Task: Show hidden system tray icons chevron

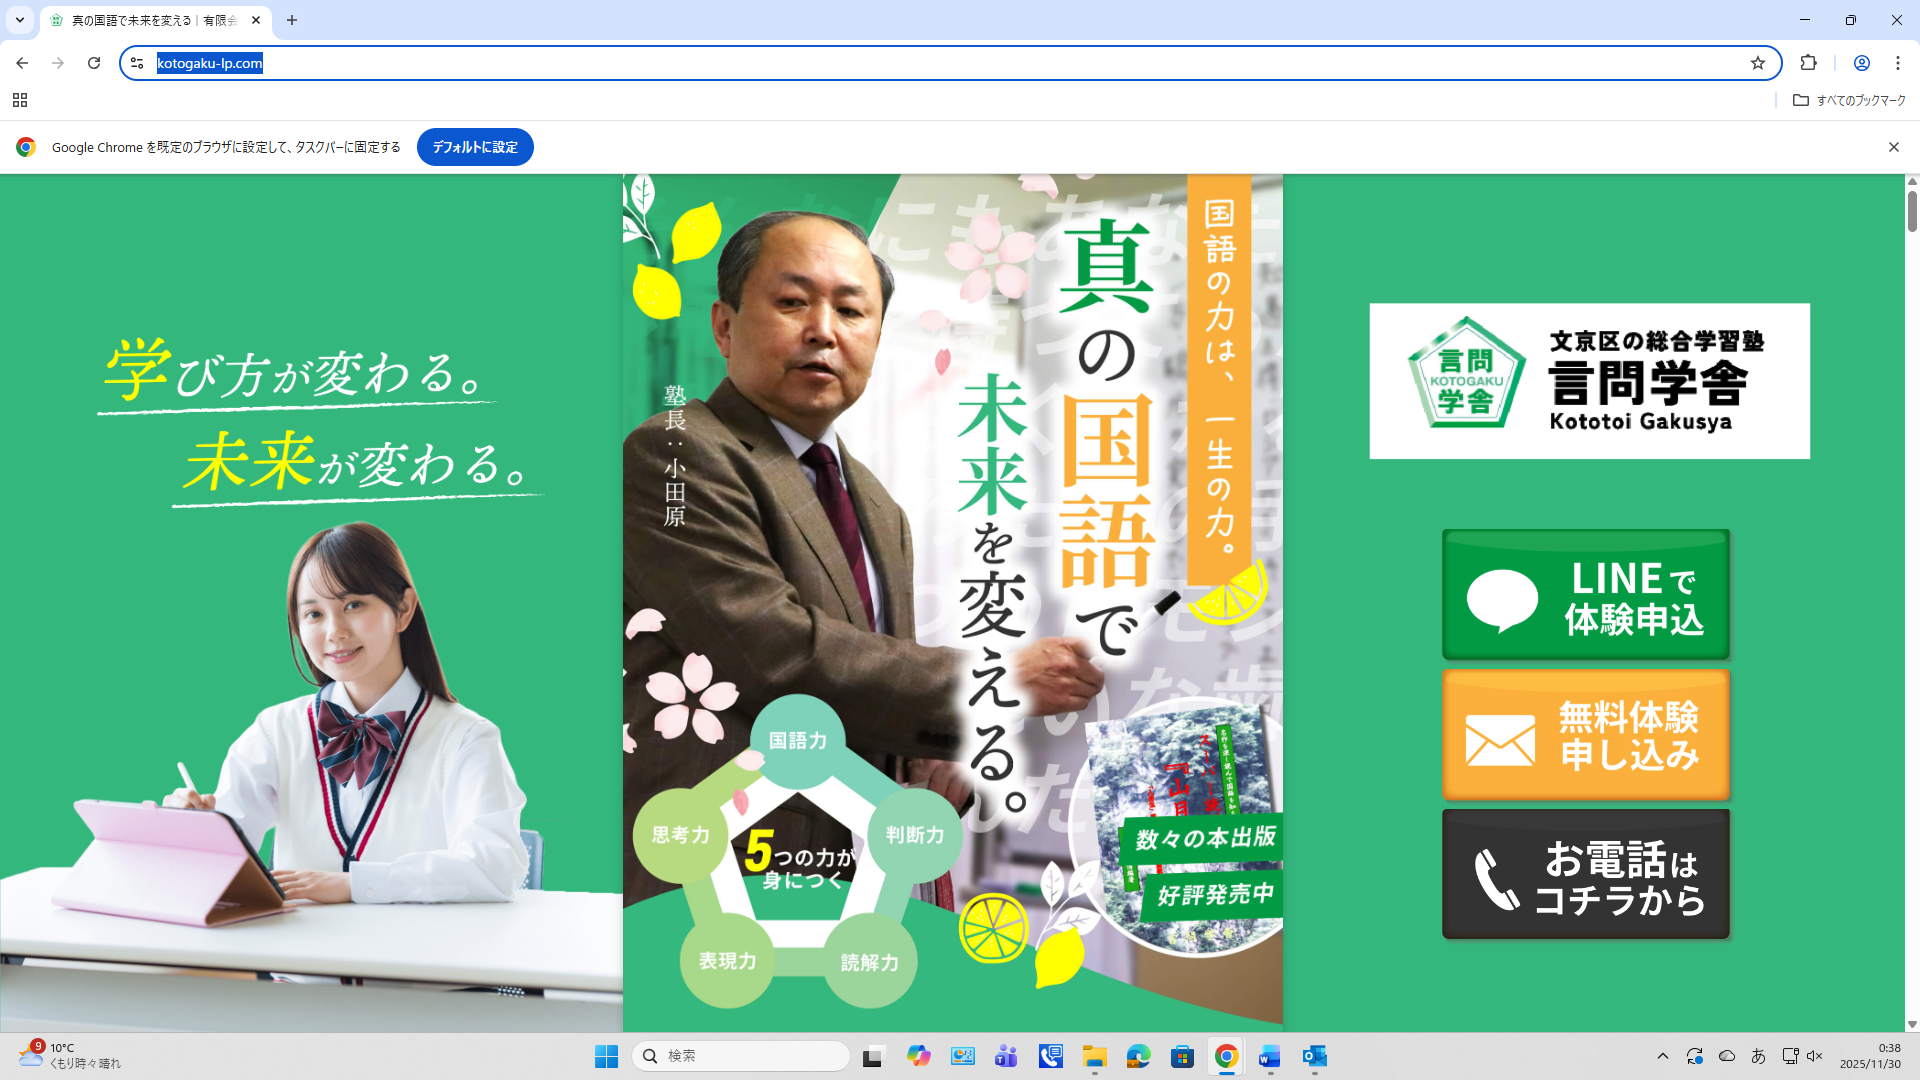Action: click(x=1662, y=1056)
